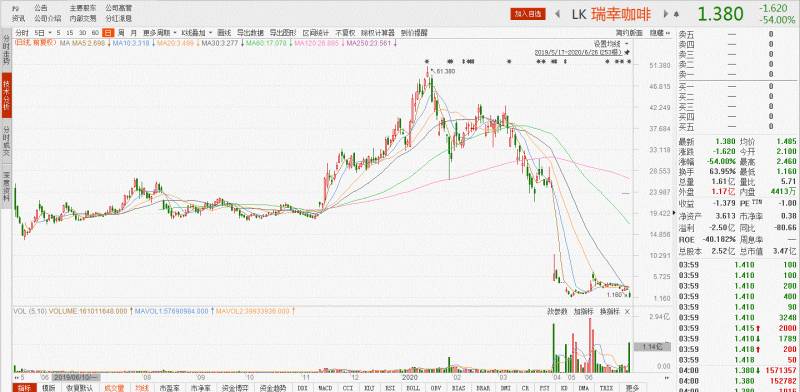Click the bell icon near stock name
The width and height of the screenshot is (800, 392).
click(x=677, y=14)
